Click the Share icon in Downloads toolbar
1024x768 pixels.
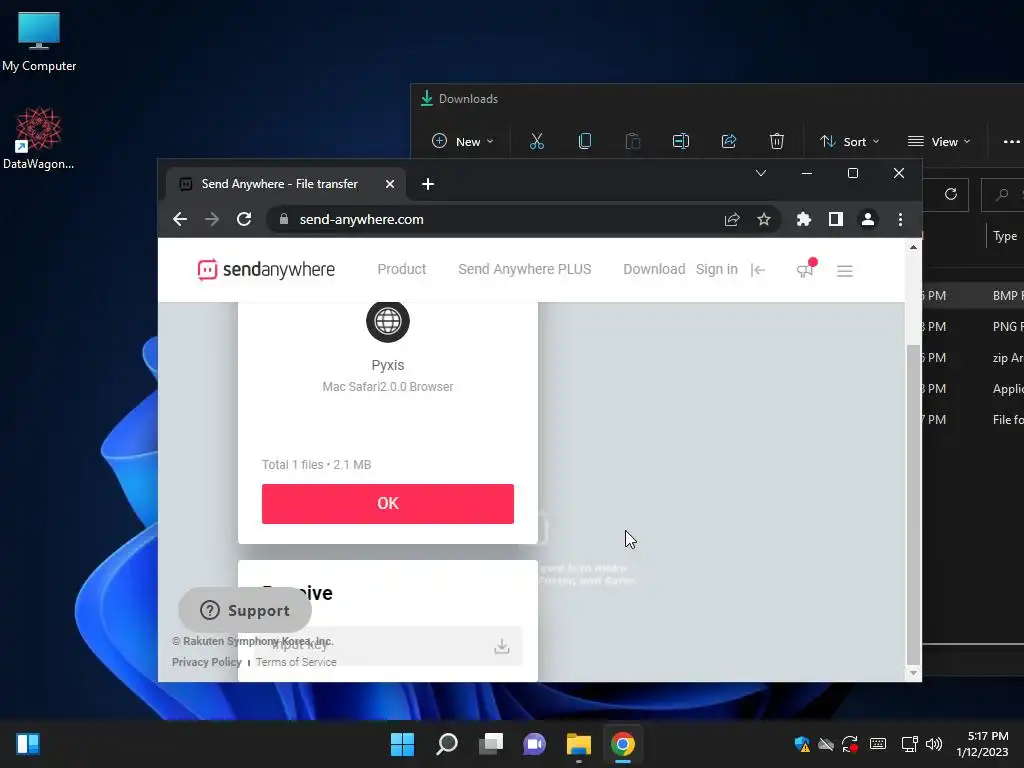(729, 141)
